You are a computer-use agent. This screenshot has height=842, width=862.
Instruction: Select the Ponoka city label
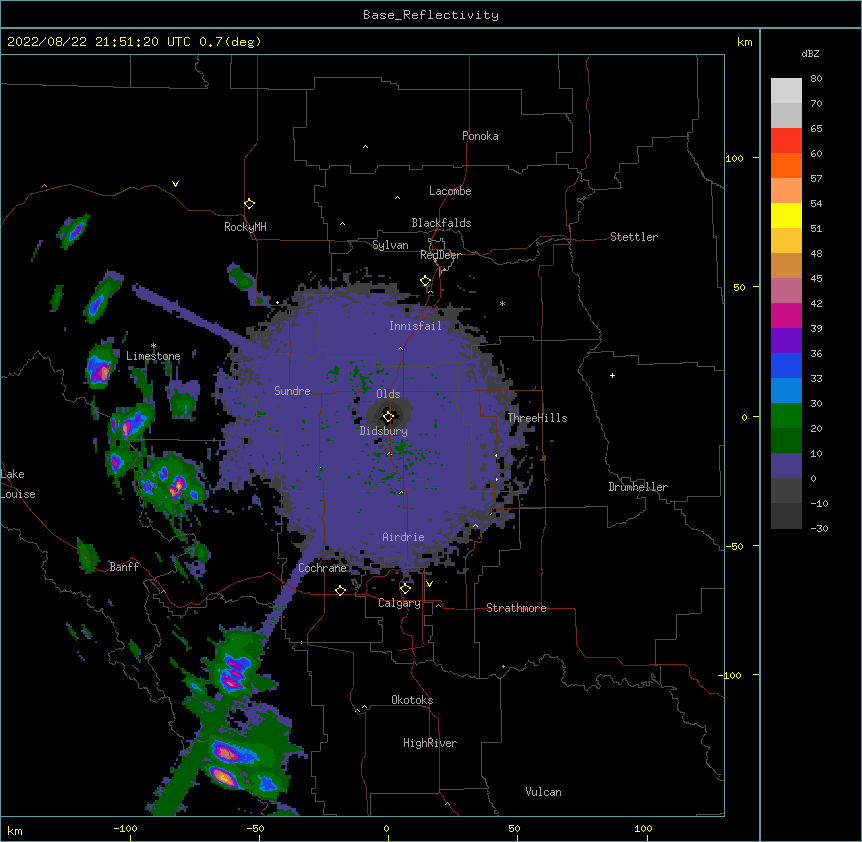pos(480,136)
